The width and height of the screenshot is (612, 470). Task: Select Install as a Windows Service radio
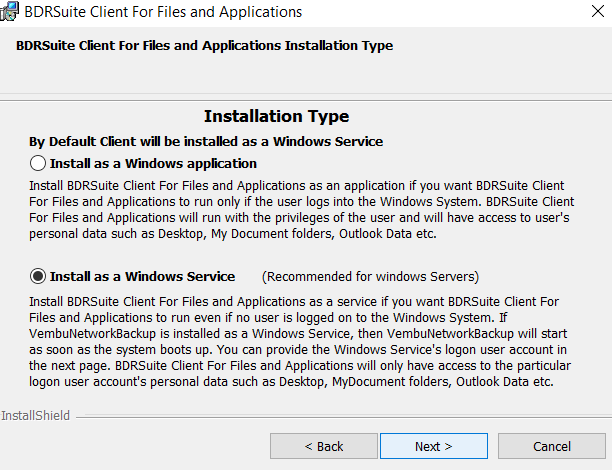click(x=38, y=276)
